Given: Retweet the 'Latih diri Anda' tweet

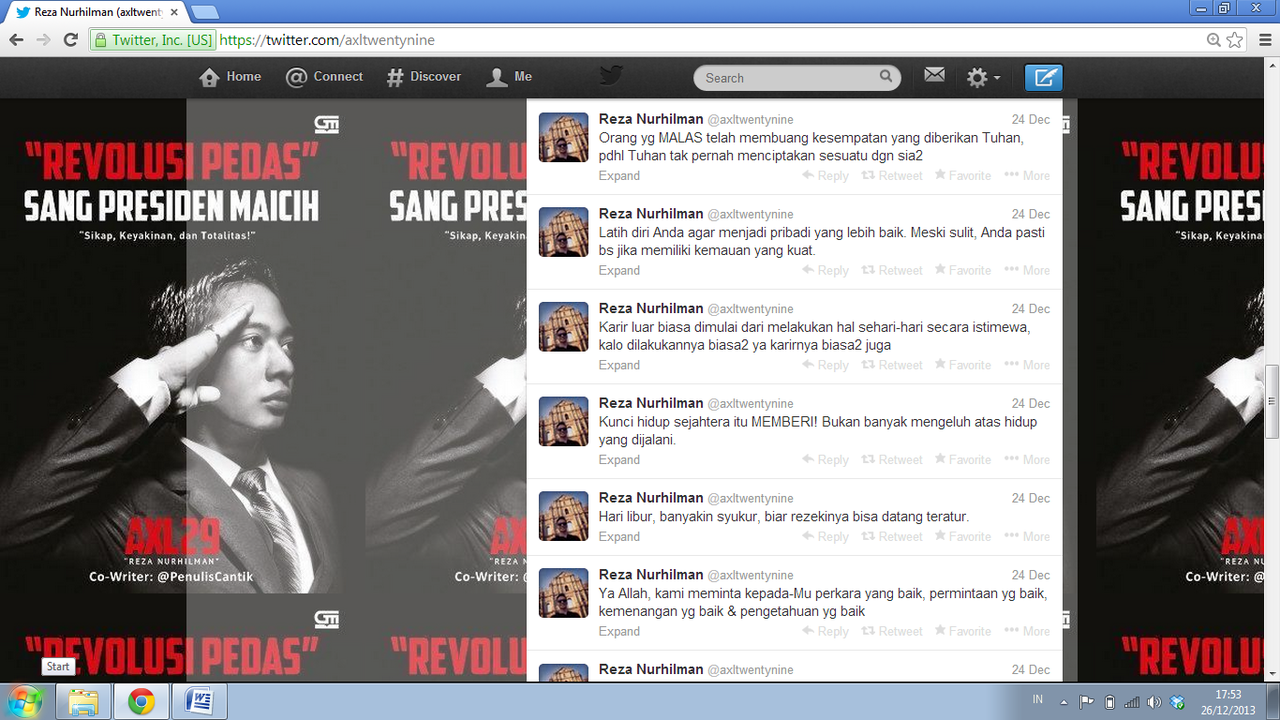Looking at the screenshot, I should (892, 271).
